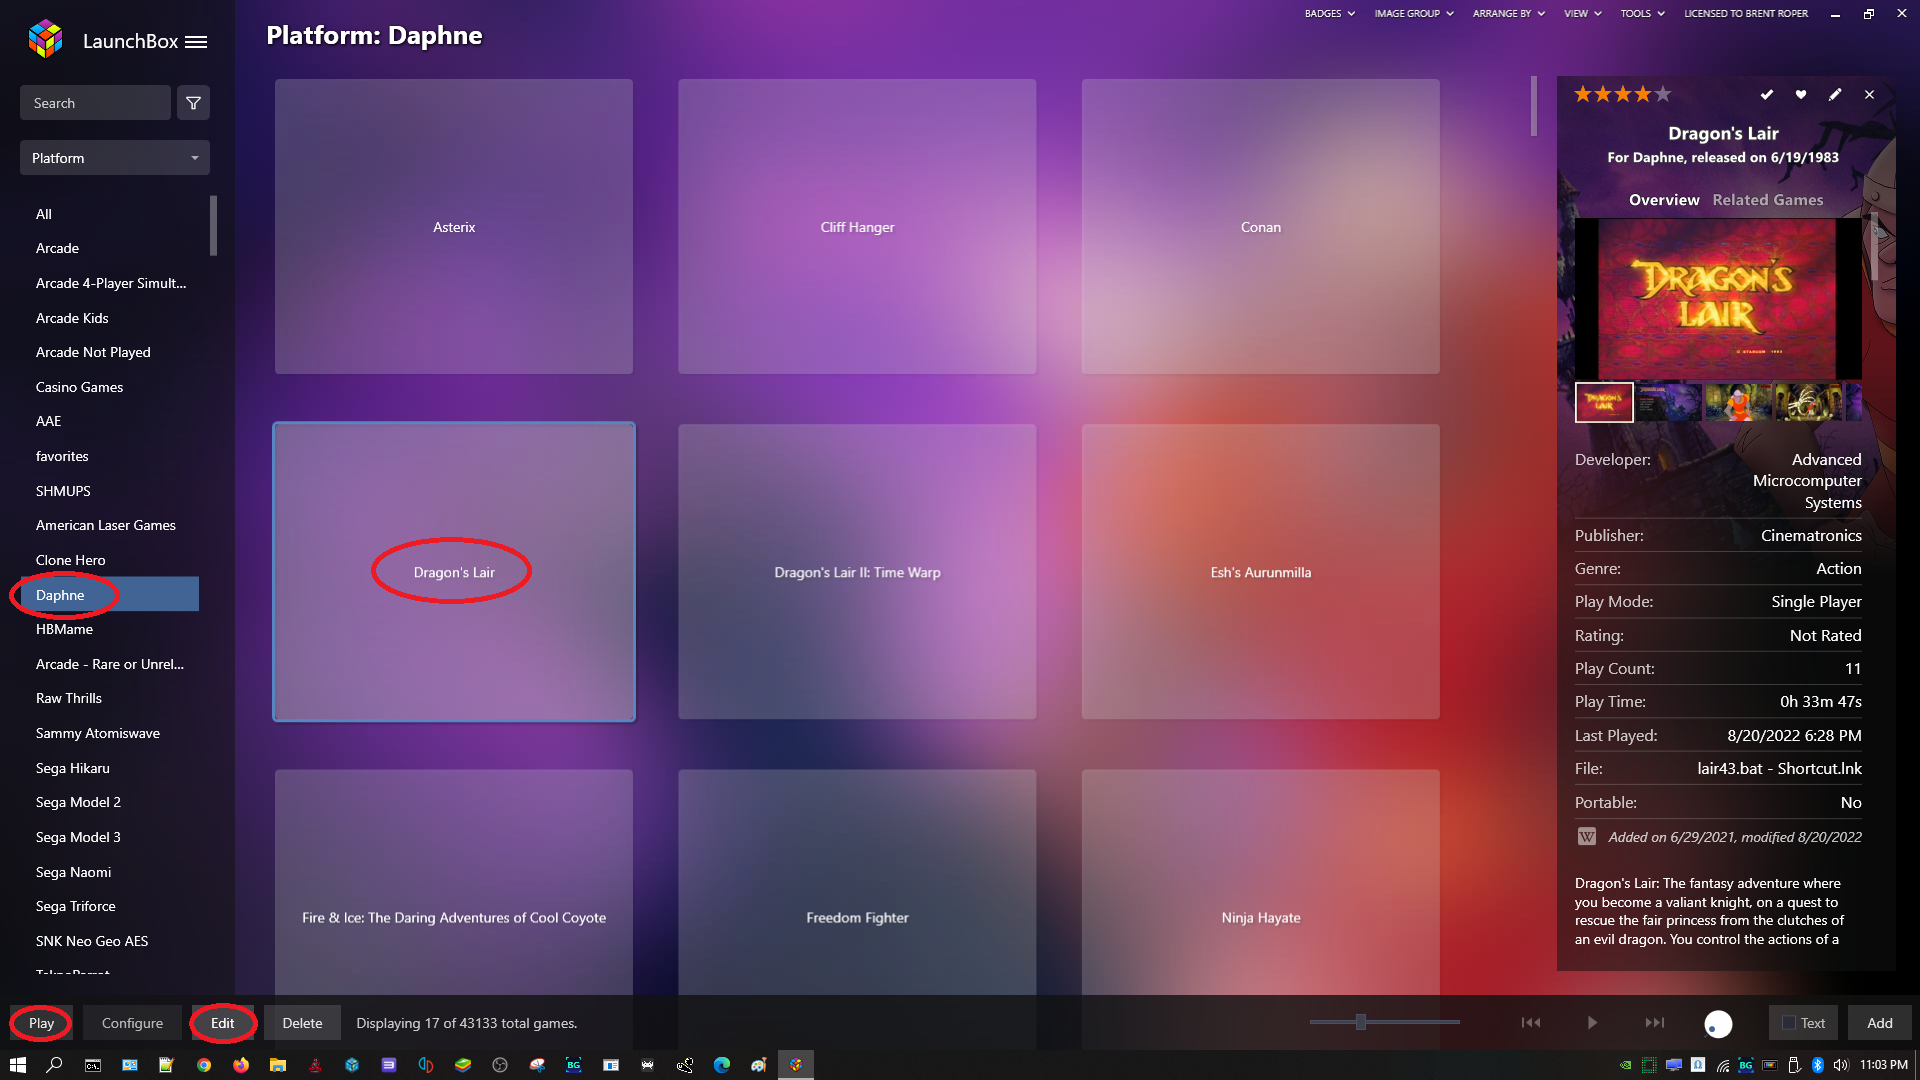This screenshot has width=1920, height=1080.
Task: Click the Delete button
Action: click(x=302, y=1023)
